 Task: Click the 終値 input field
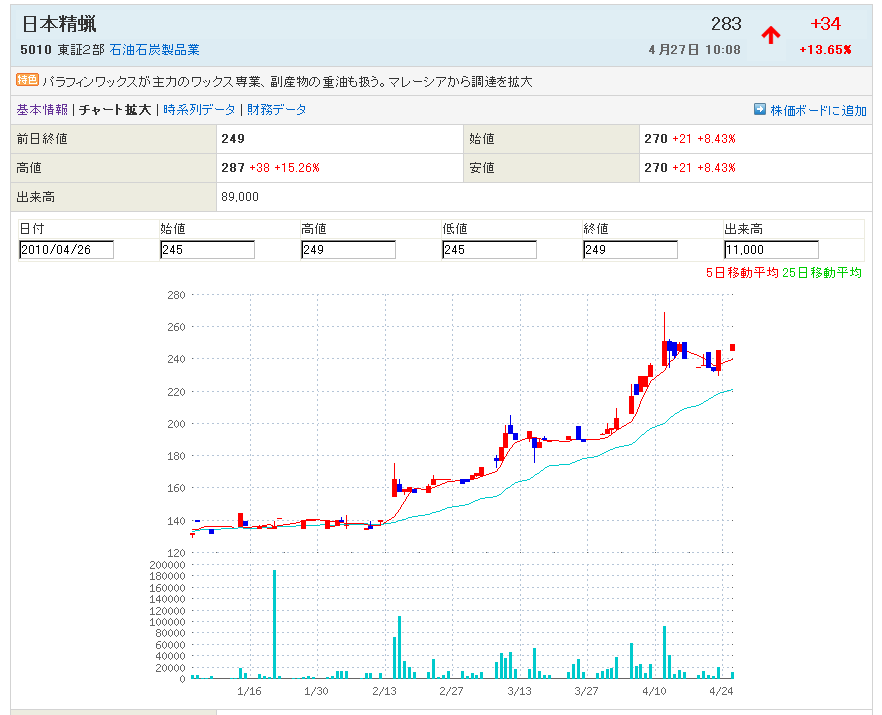pyautogui.click(x=630, y=250)
